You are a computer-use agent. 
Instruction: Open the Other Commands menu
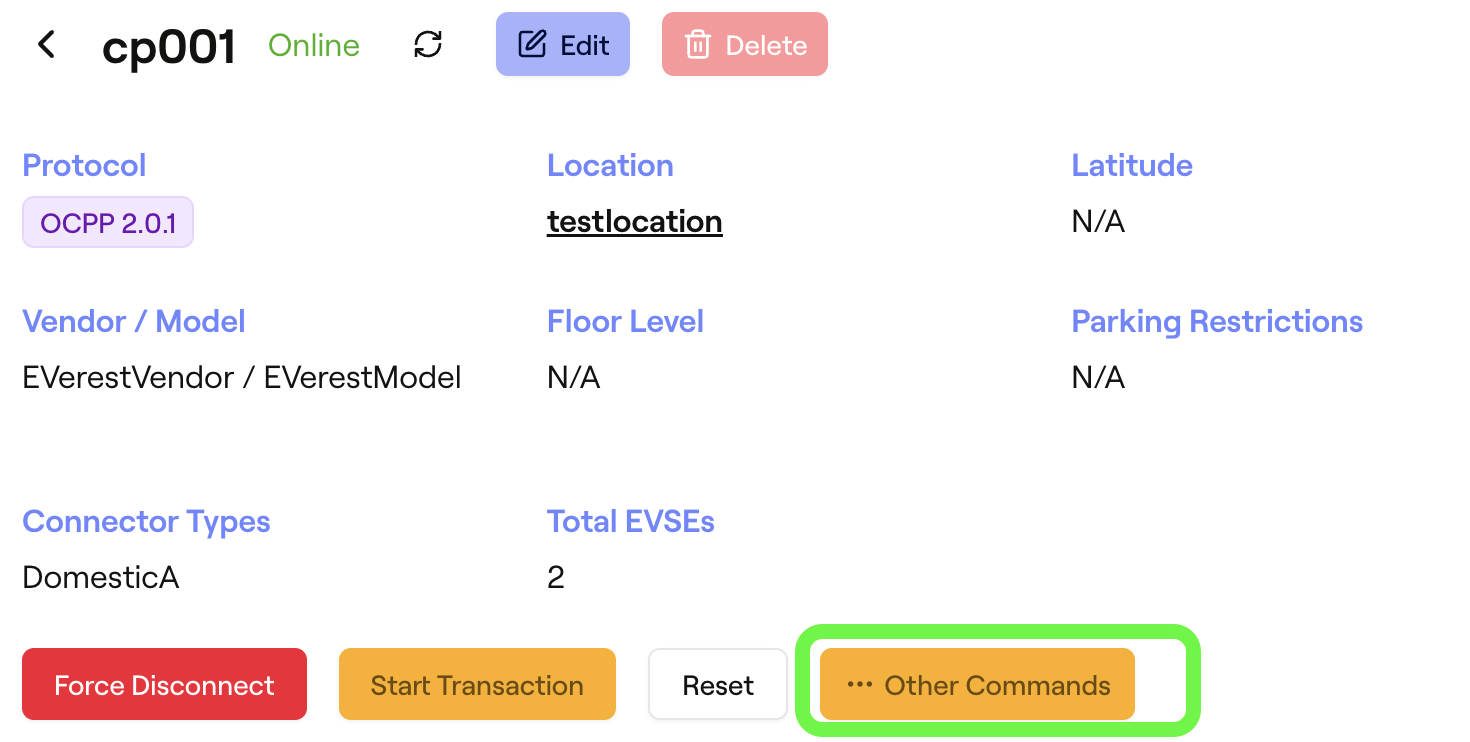point(977,685)
